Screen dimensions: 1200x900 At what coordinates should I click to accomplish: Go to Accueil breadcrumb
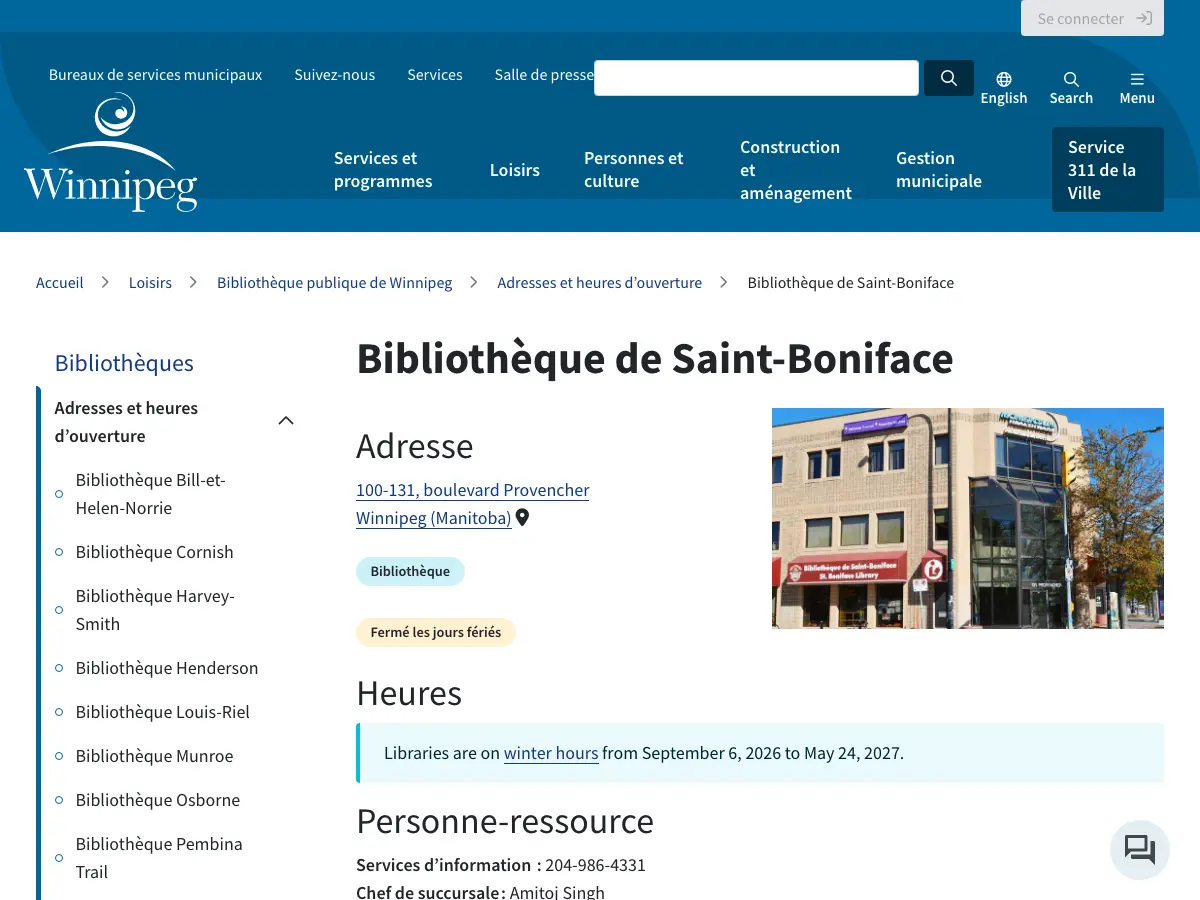[x=60, y=283]
